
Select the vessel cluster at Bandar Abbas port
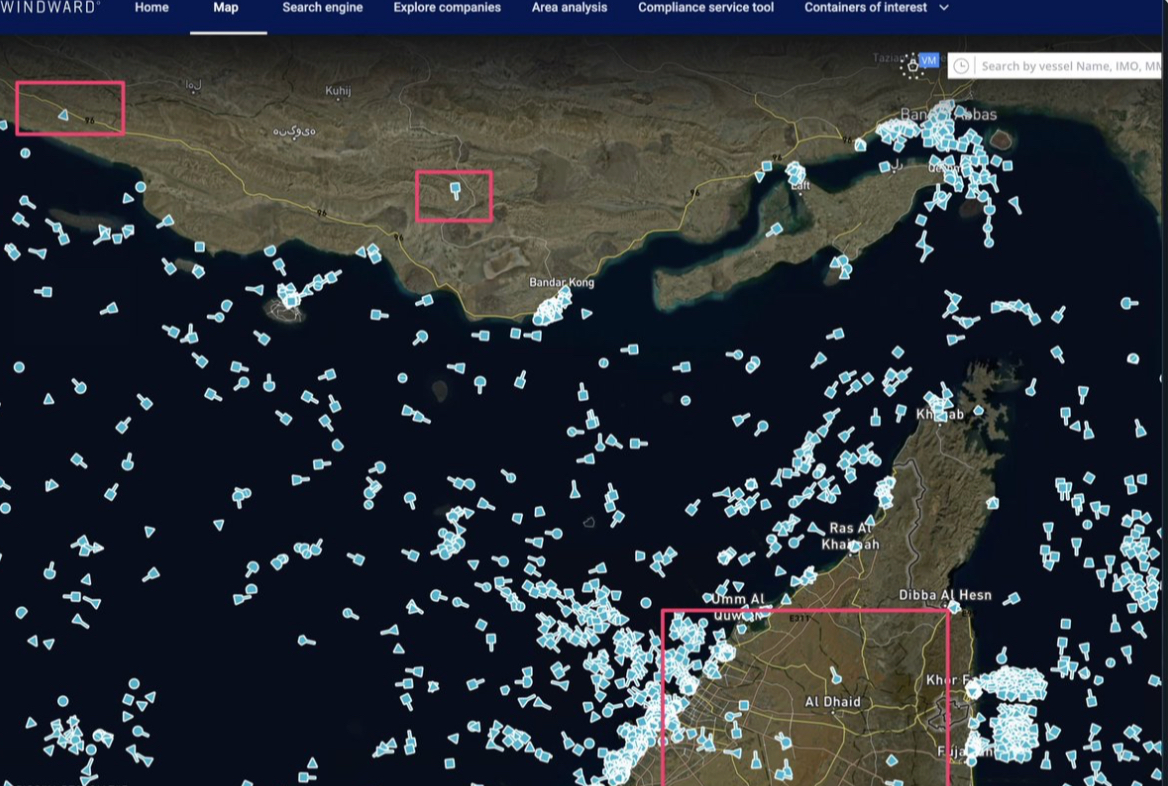coord(940,133)
